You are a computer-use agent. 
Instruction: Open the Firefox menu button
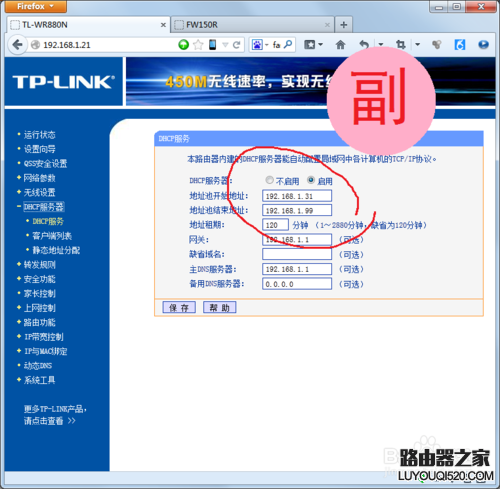point(36,6)
